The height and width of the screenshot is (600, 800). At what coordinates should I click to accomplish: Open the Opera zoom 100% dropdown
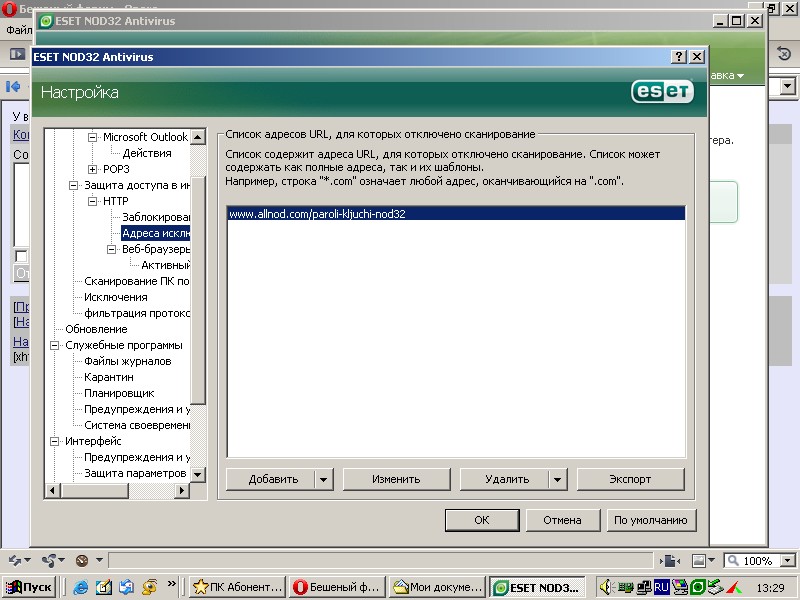coord(788,561)
